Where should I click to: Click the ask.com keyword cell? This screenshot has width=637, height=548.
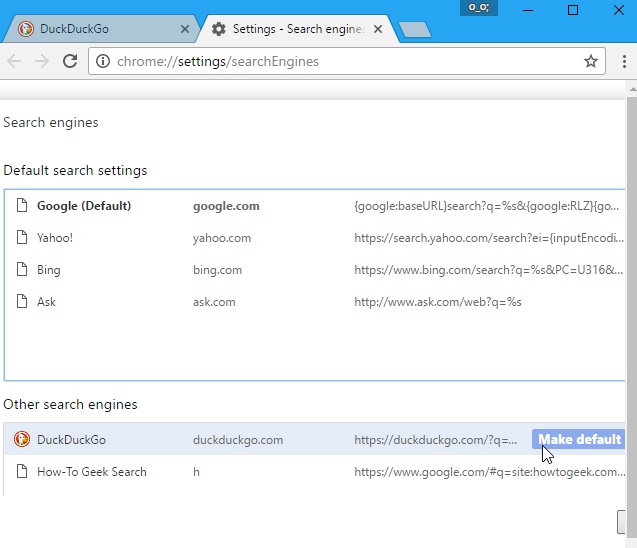[x=214, y=302]
